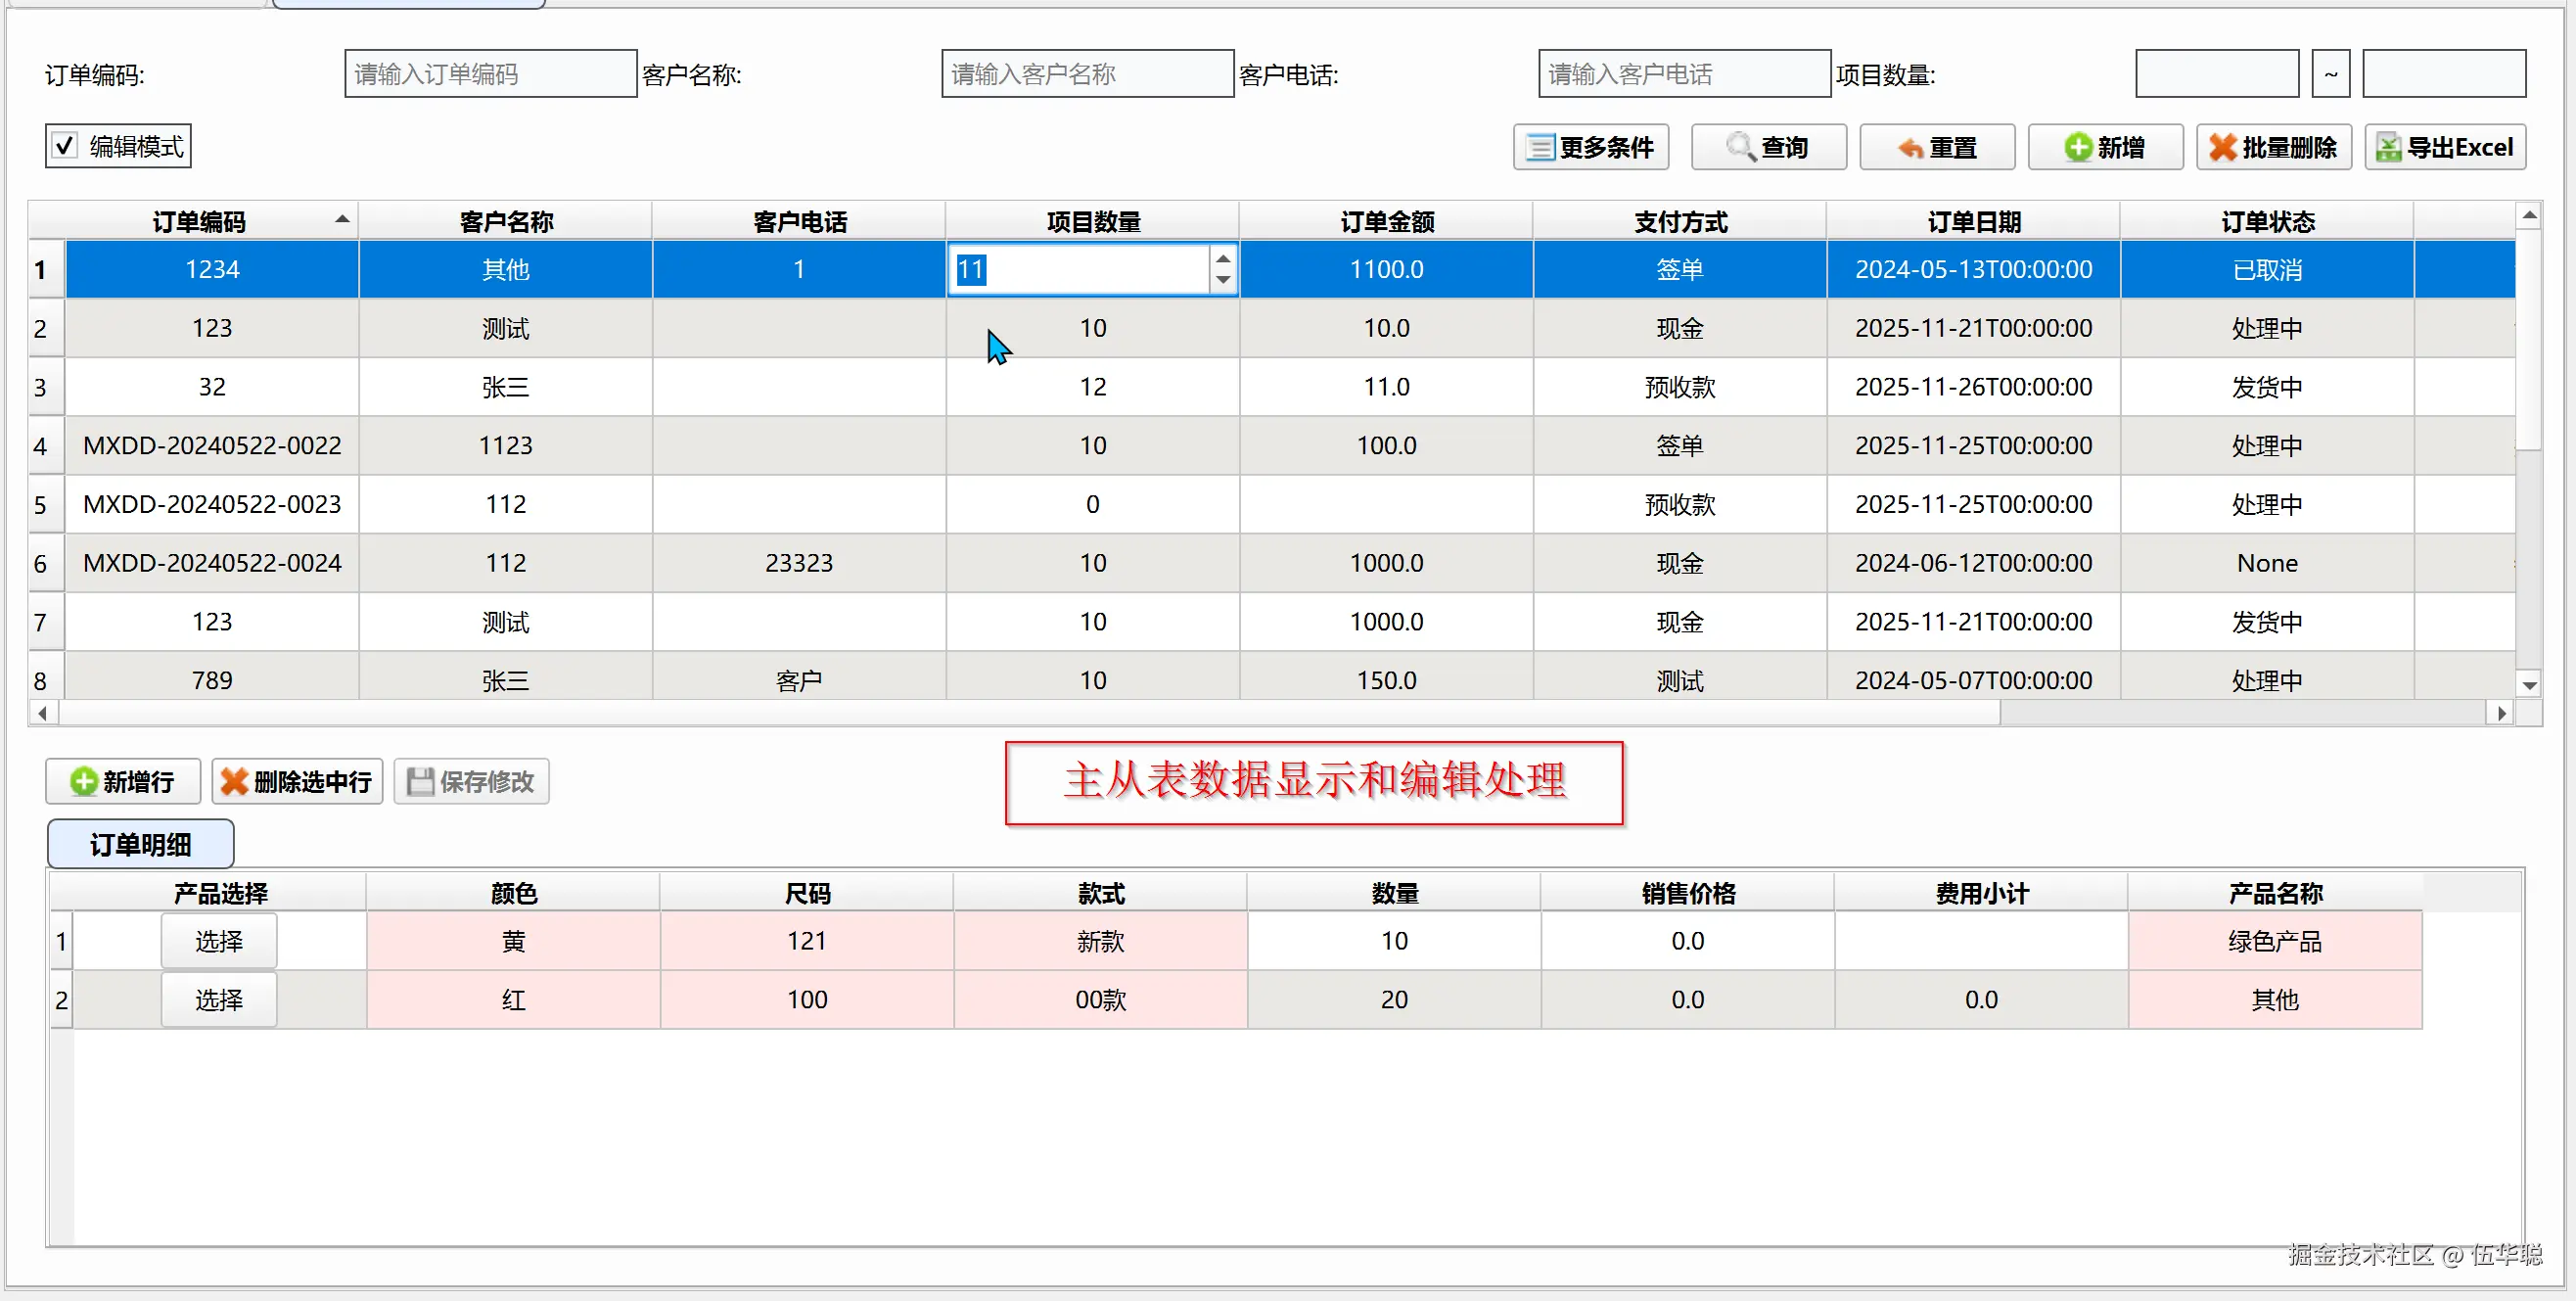Click the red X 批量删除 button
The width and height of the screenshot is (2576, 1301).
pyautogui.click(x=2272, y=147)
